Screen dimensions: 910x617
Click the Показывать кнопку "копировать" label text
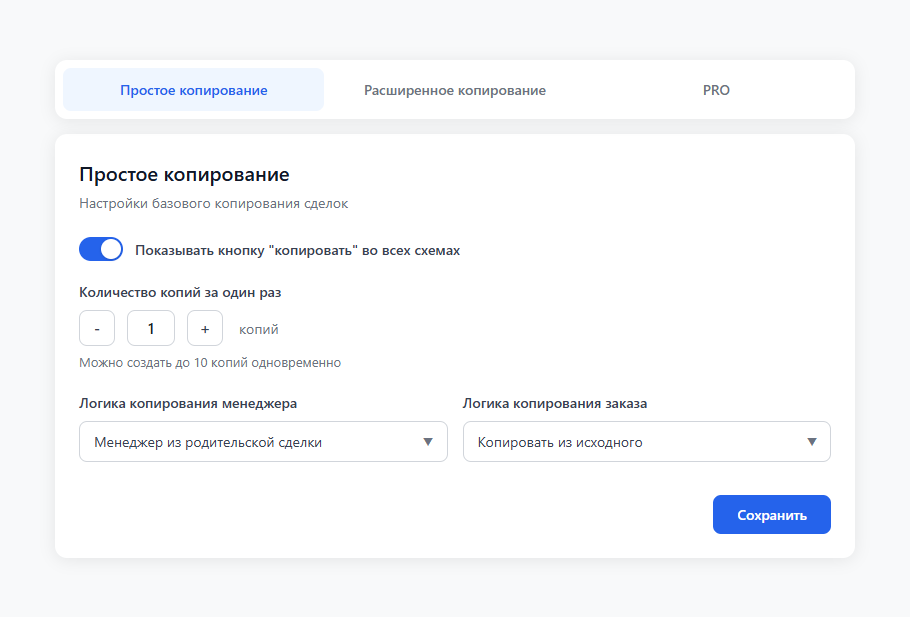(297, 251)
